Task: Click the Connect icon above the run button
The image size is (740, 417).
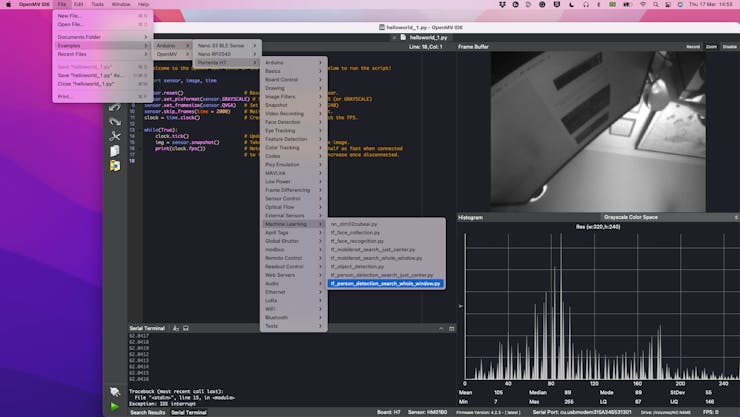Action: click(x=115, y=391)
